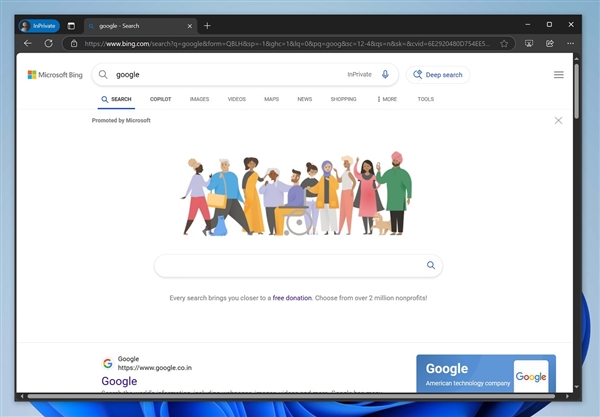The height and width of the screenshot is (417, 600).
Task: Open a new tab with the plus button
Action: tap(207, 25)
